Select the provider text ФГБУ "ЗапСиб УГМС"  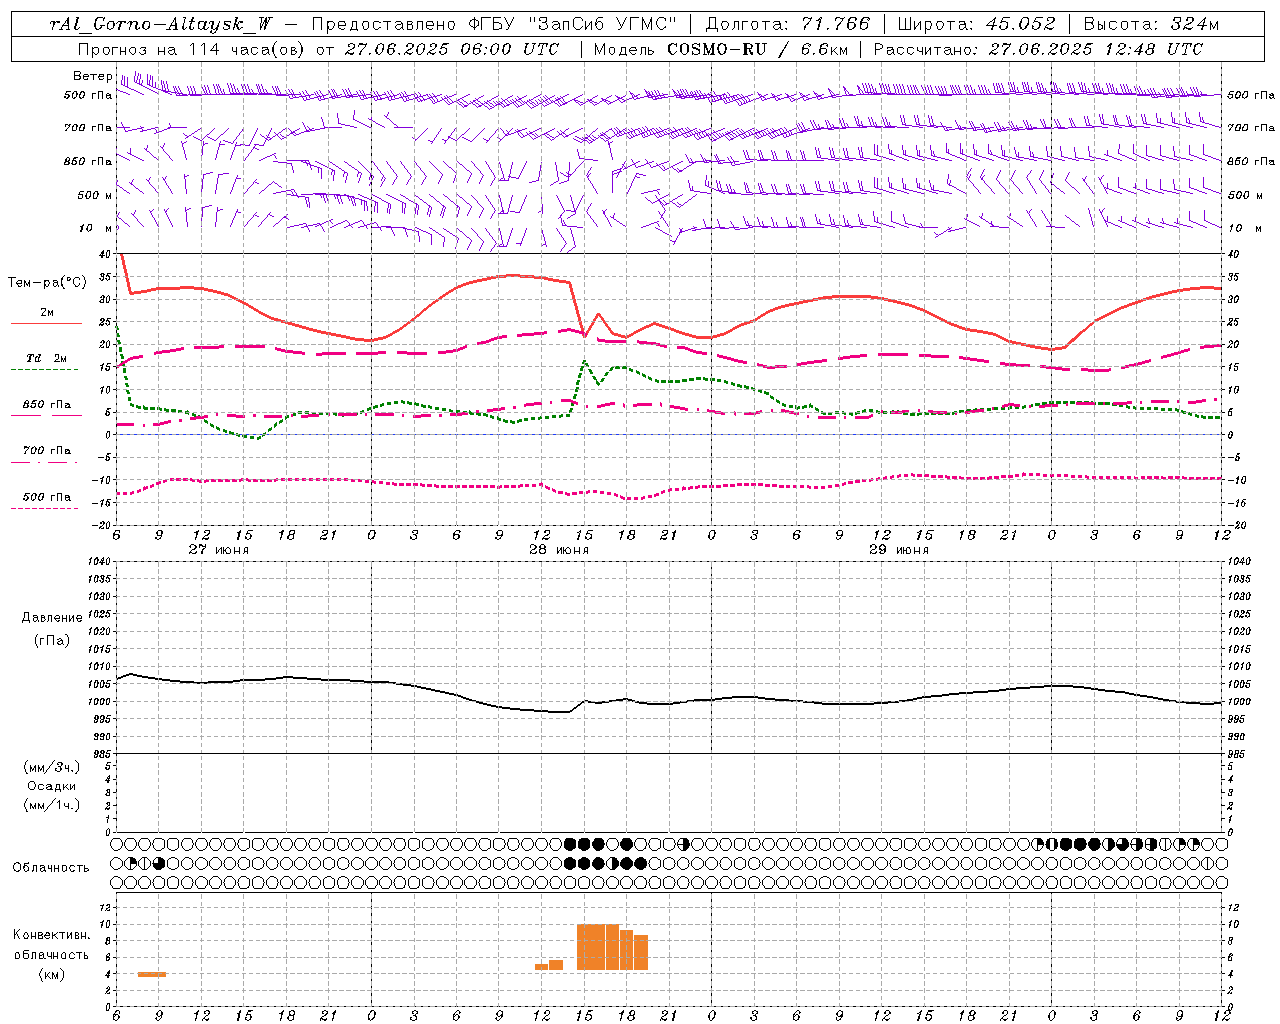coord(573,24)
